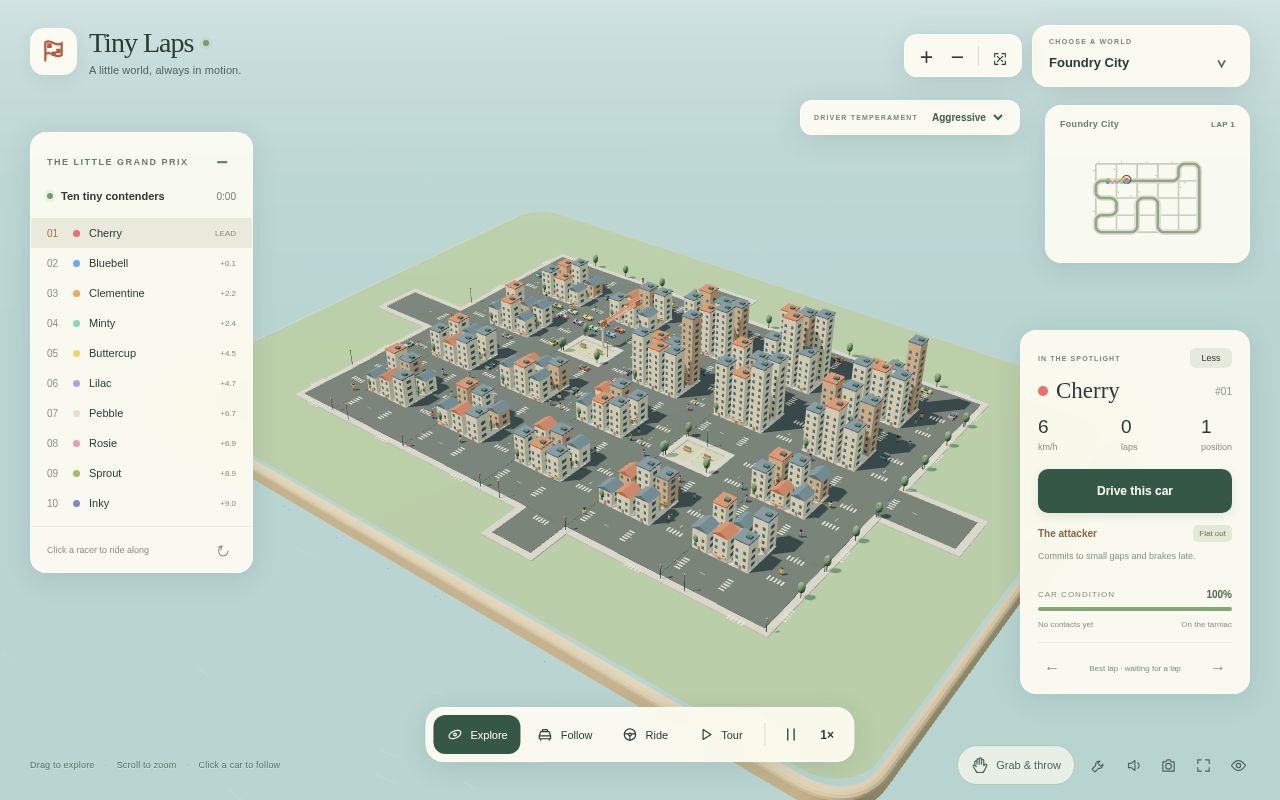Open the wrench settings icon
The image size is (1280, 800).
tap(1098, 765)
